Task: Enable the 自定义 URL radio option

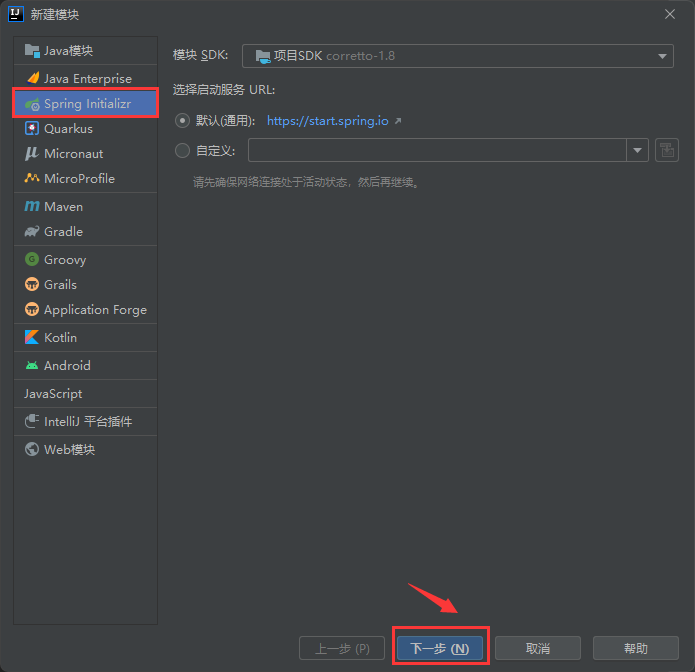Action: (x=182, y=151)
